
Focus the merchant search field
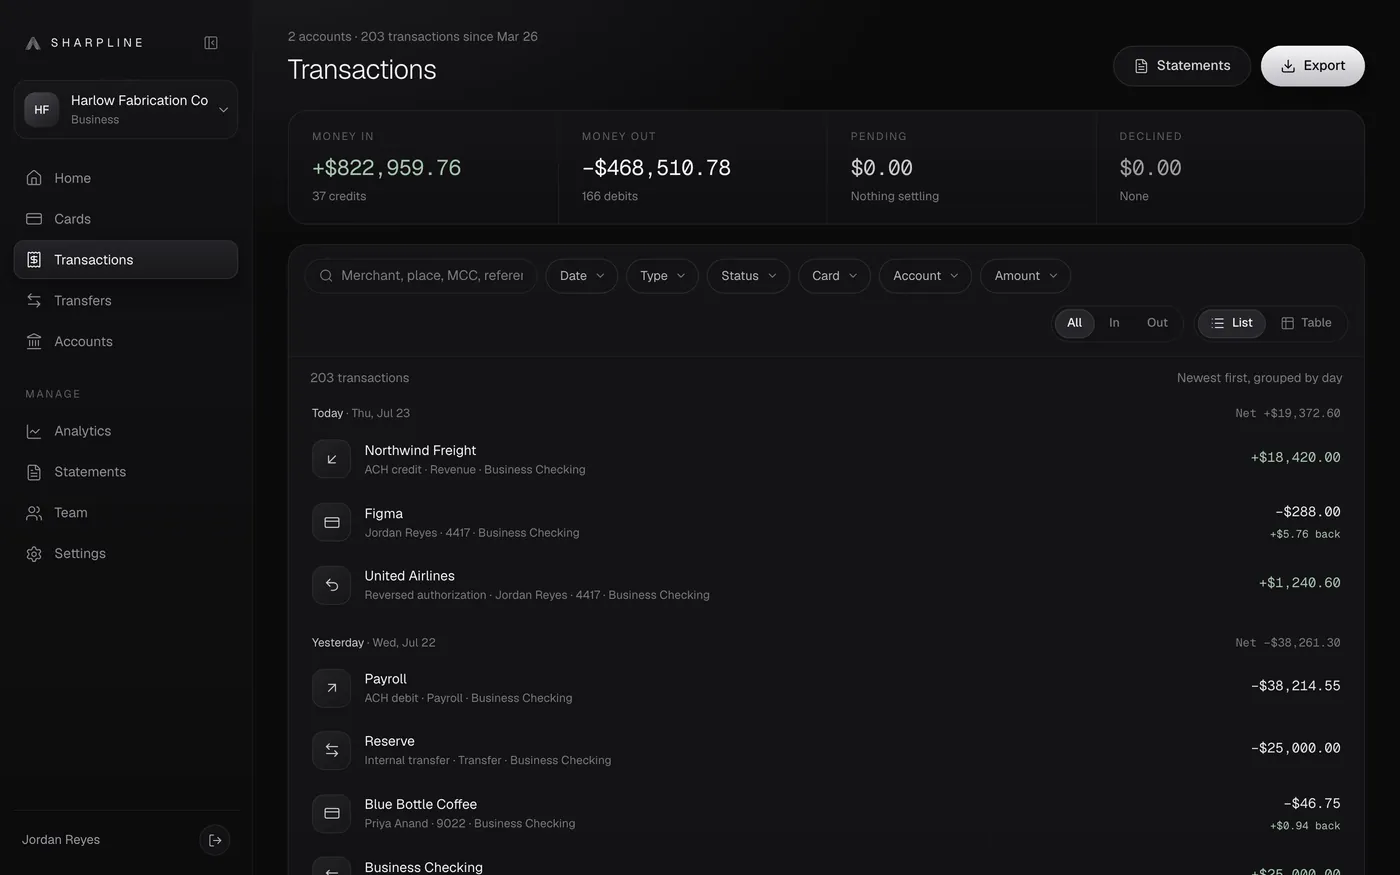(421, 276)
